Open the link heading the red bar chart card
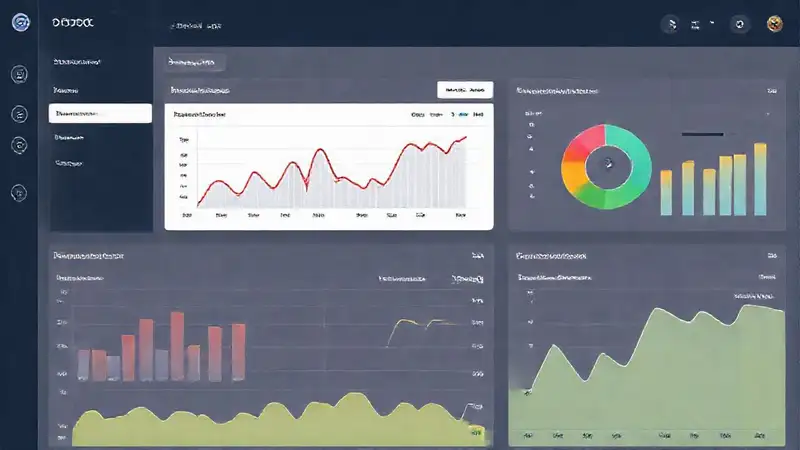Viewport: 800px width, 450px height. click(89, 256)
